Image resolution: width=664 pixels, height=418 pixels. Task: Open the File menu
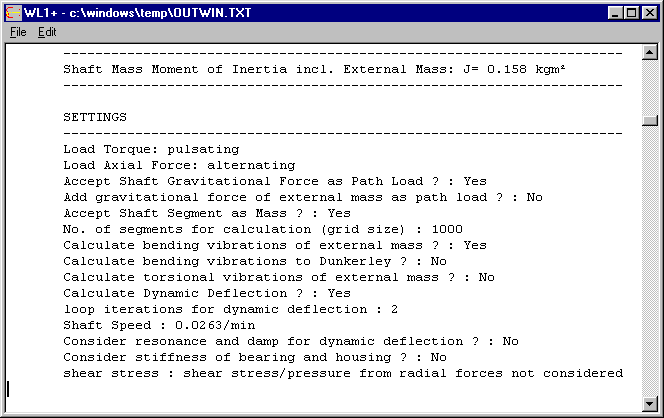pyautogui.click(x=18, y=32)
